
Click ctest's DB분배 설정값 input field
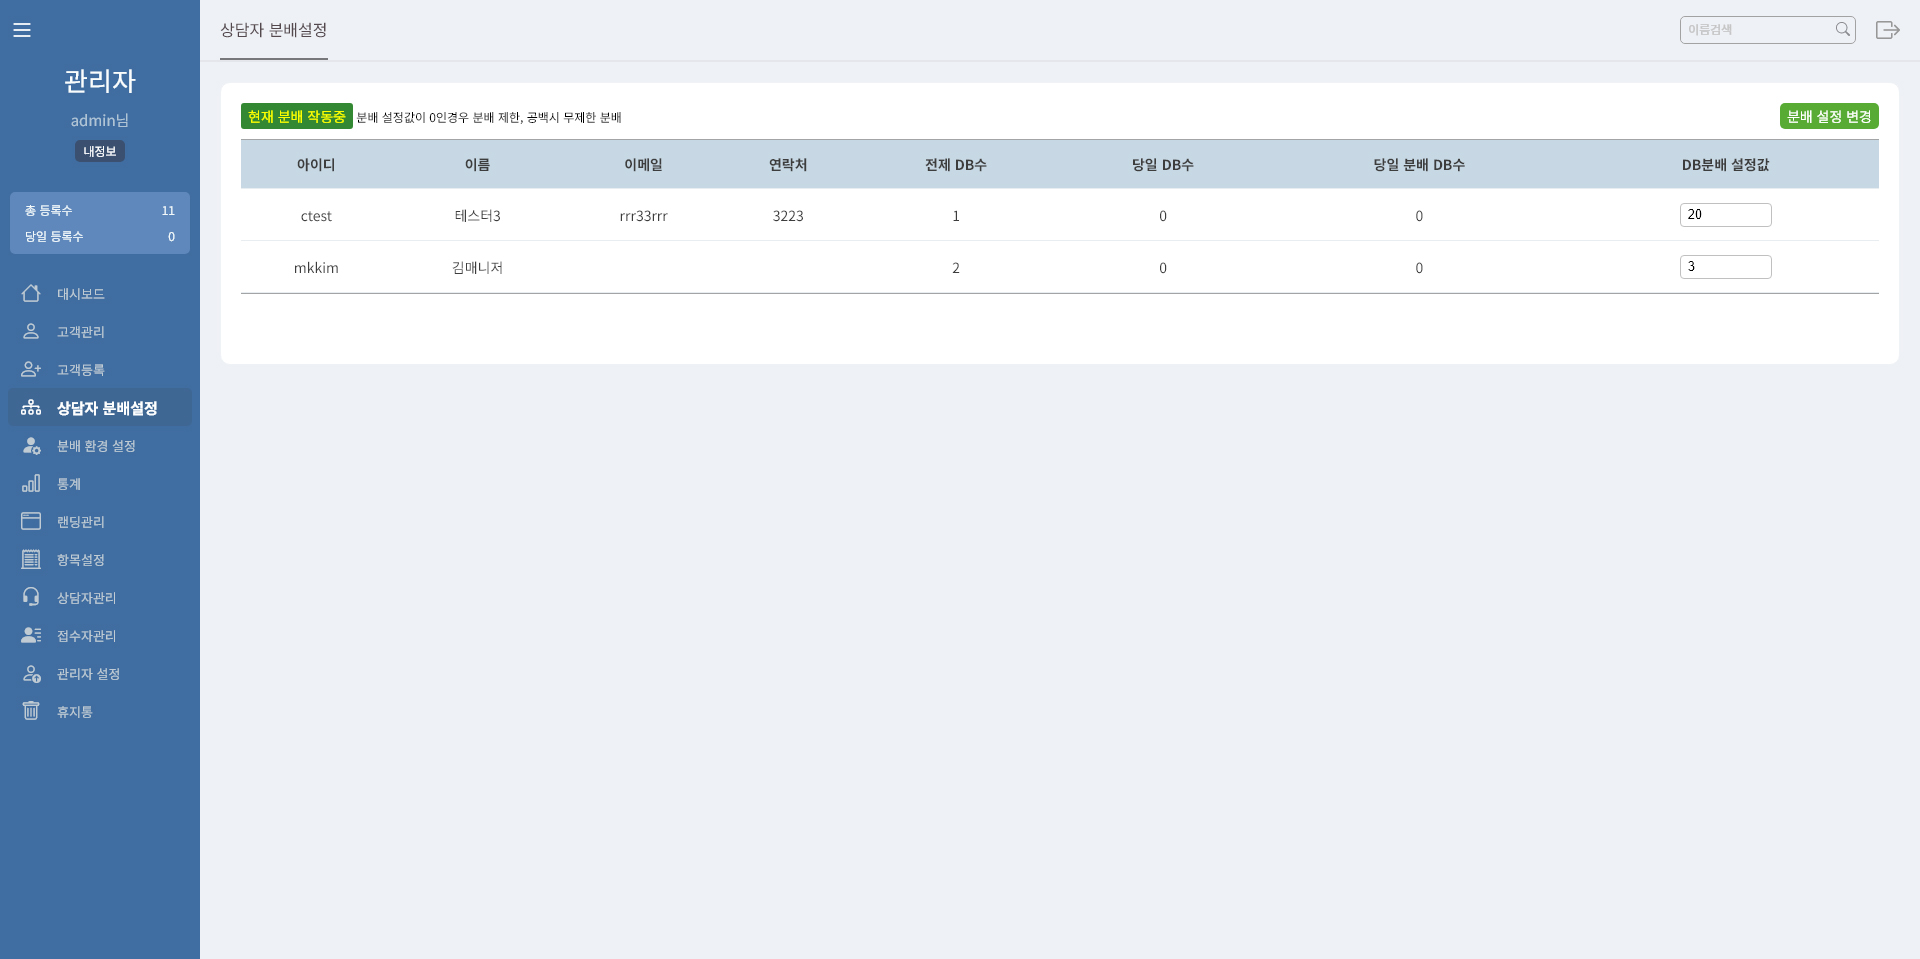(1725, 215)
